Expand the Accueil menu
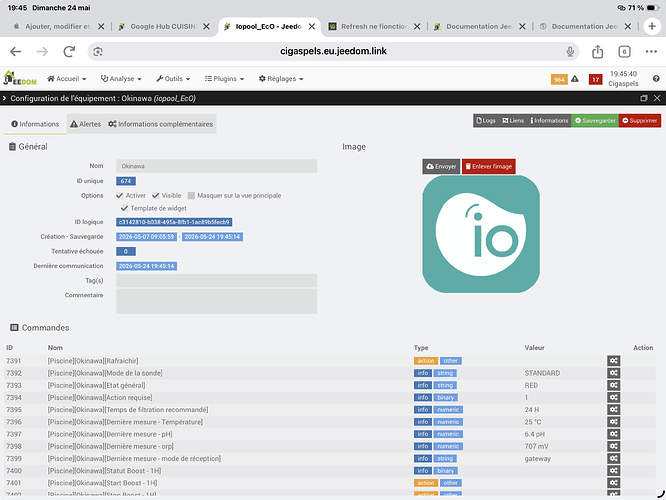This screenshot has height=500, width=666. click(67, 79)
